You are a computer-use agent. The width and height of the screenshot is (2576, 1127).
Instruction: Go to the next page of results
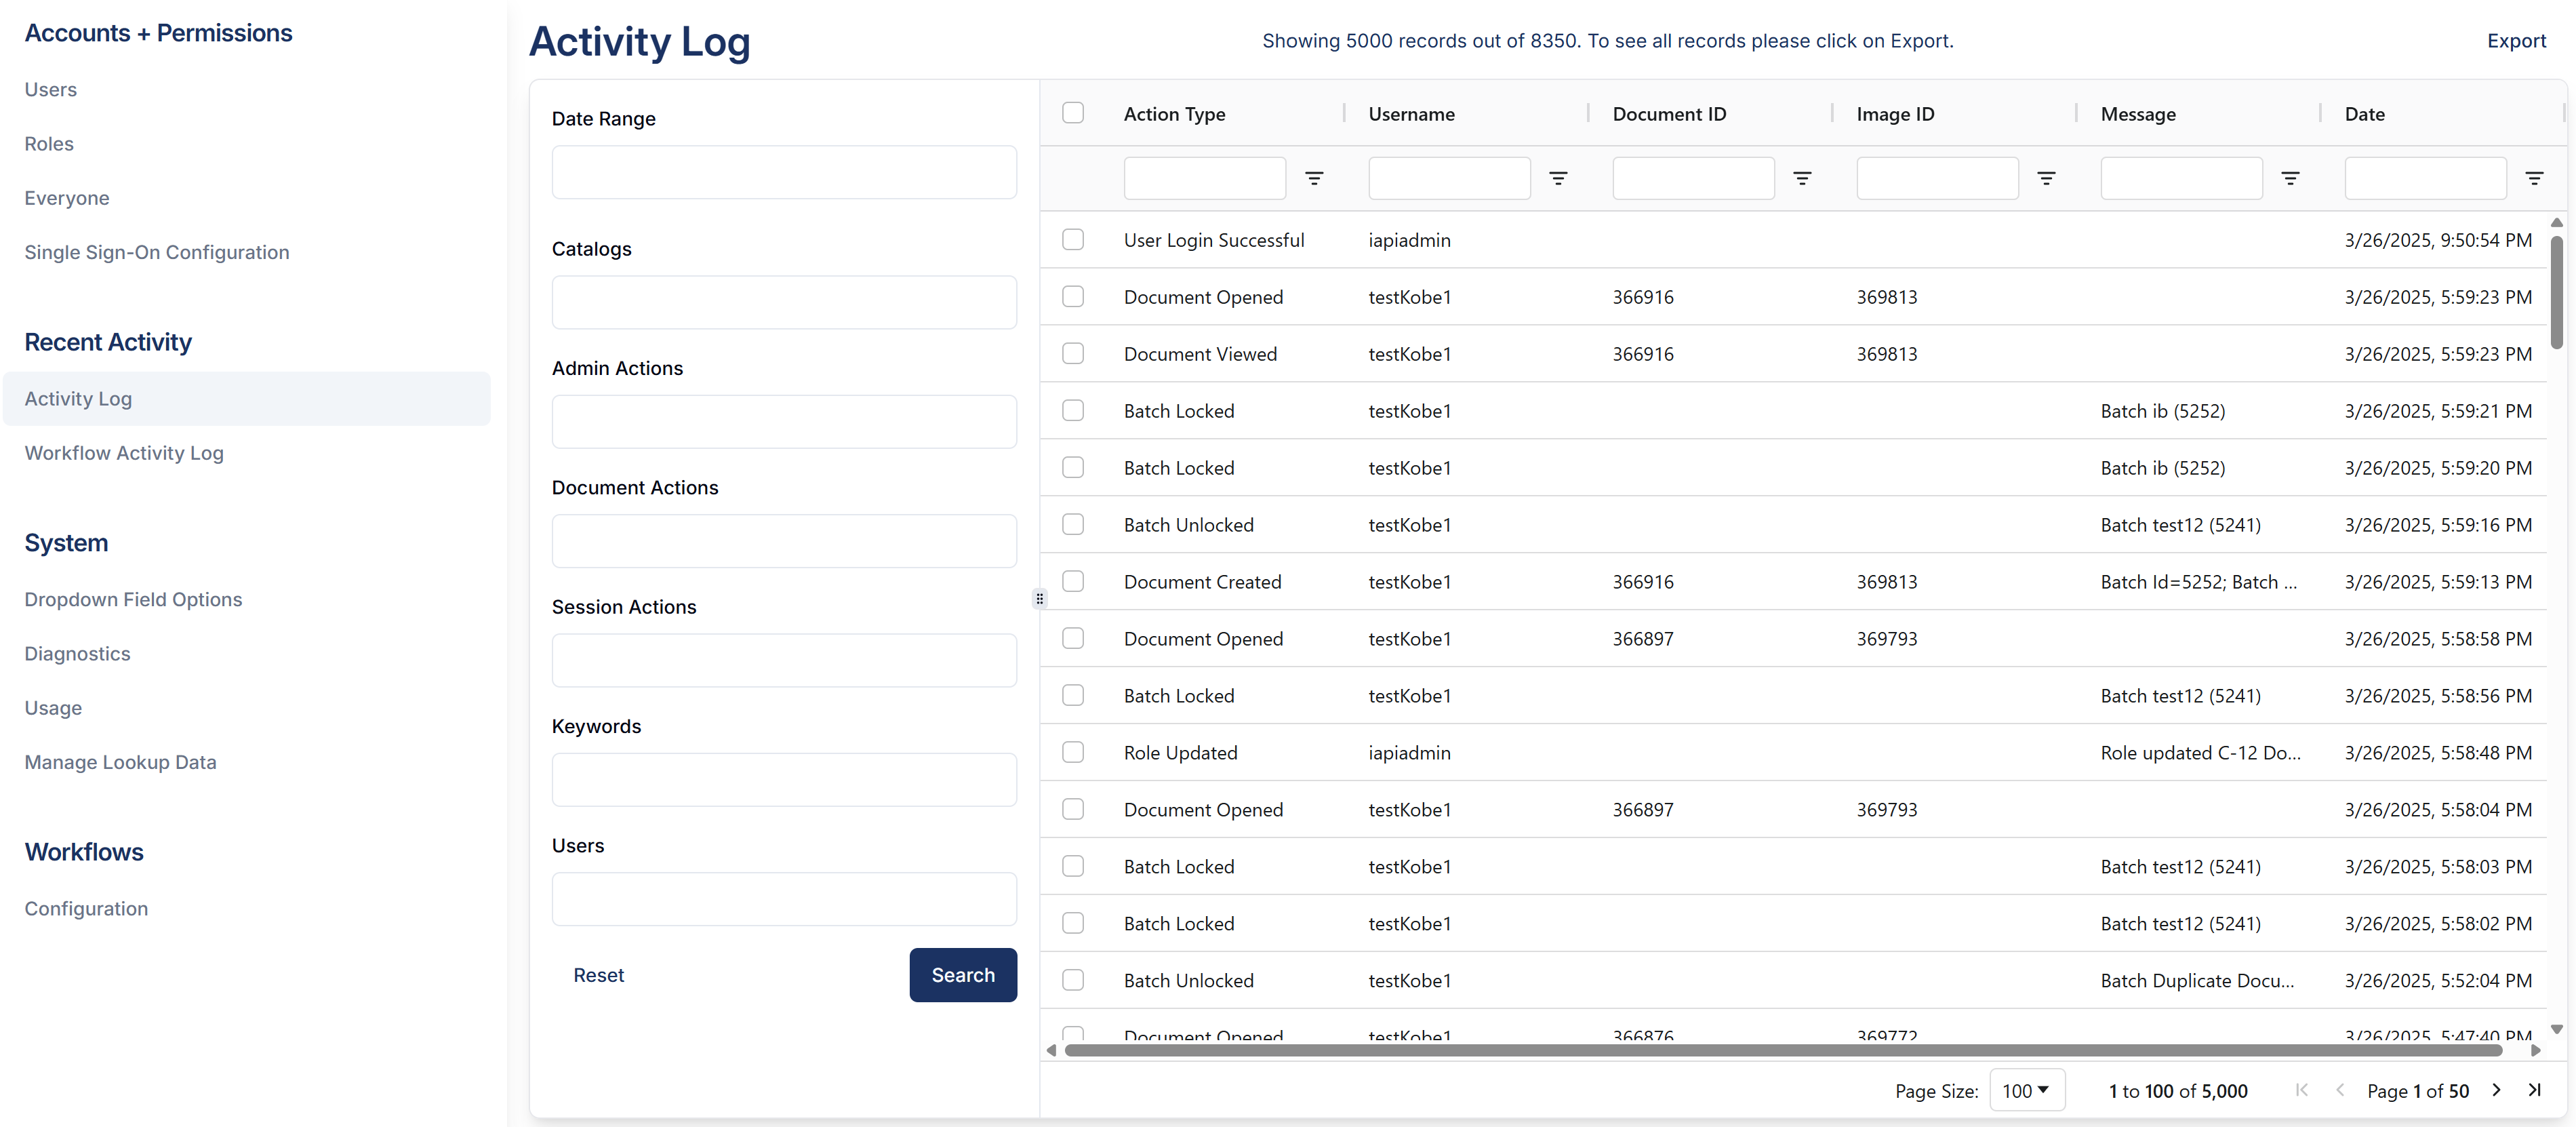pyautogui.click(x=2497, y=1090)
